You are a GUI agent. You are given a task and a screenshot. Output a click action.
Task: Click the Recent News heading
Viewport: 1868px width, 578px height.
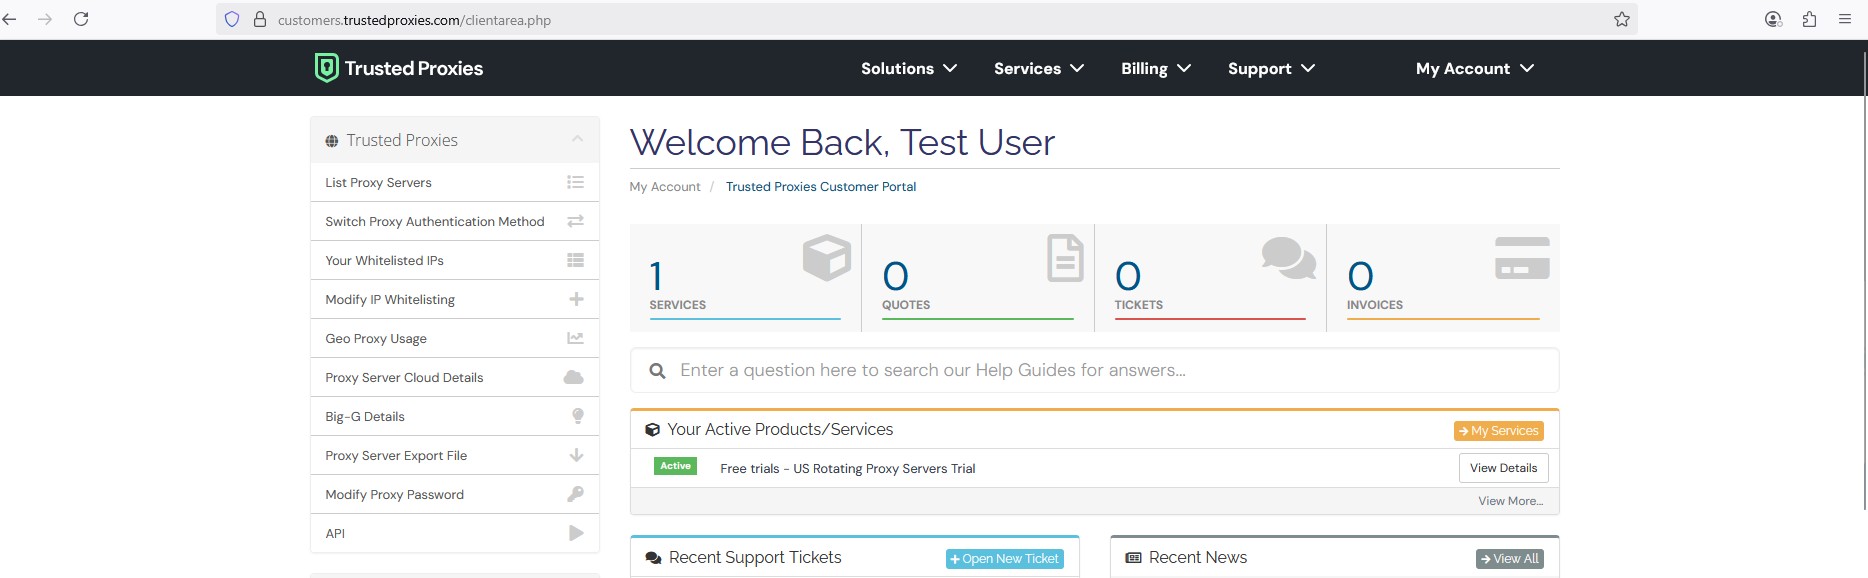[x=1198, y=558]
